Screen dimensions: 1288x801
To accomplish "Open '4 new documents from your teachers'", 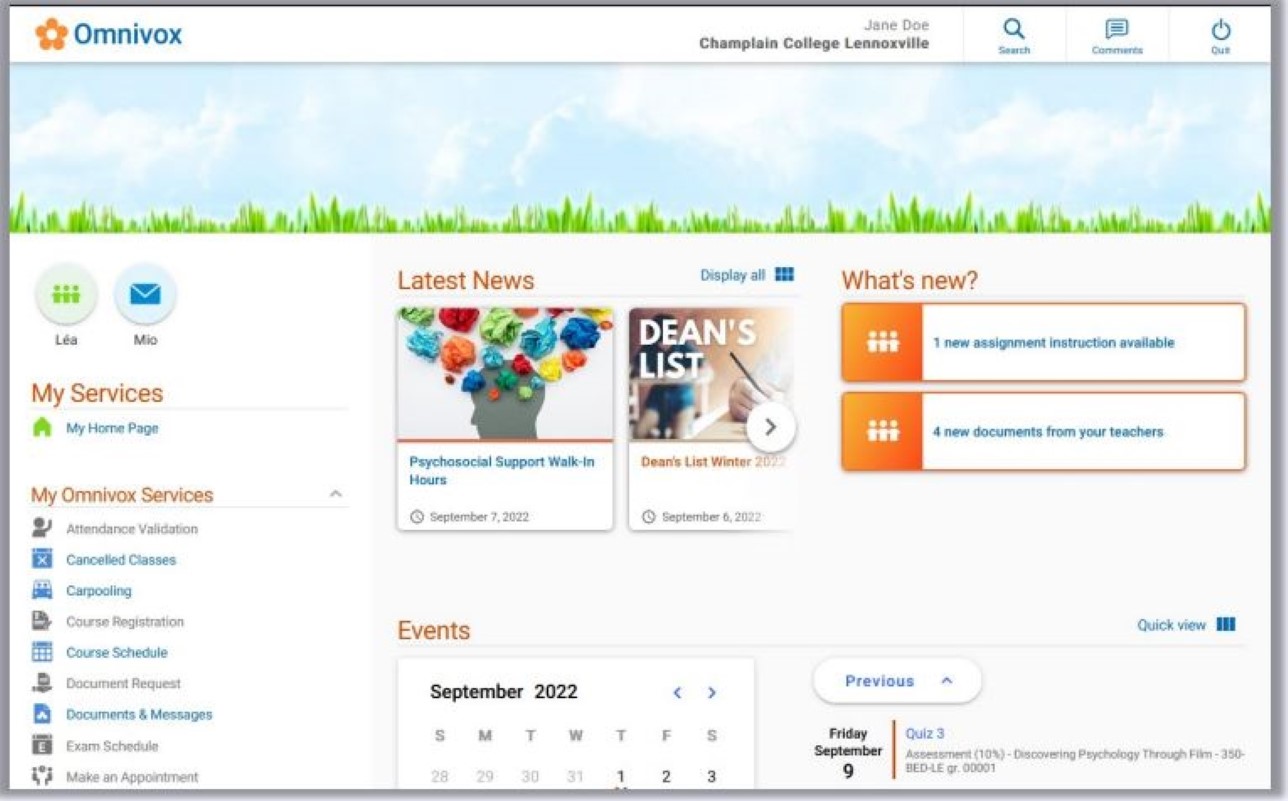I will 1048,432.
